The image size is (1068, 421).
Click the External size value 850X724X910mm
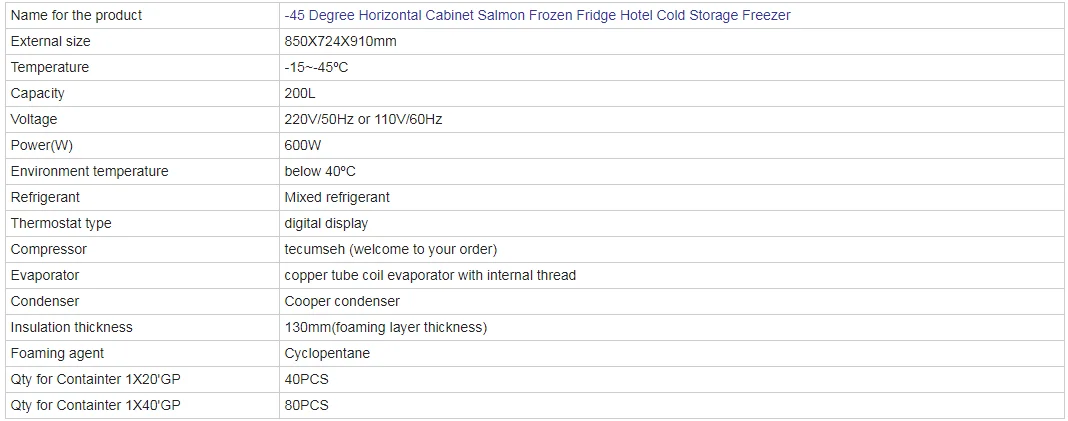tap(342, 41)
